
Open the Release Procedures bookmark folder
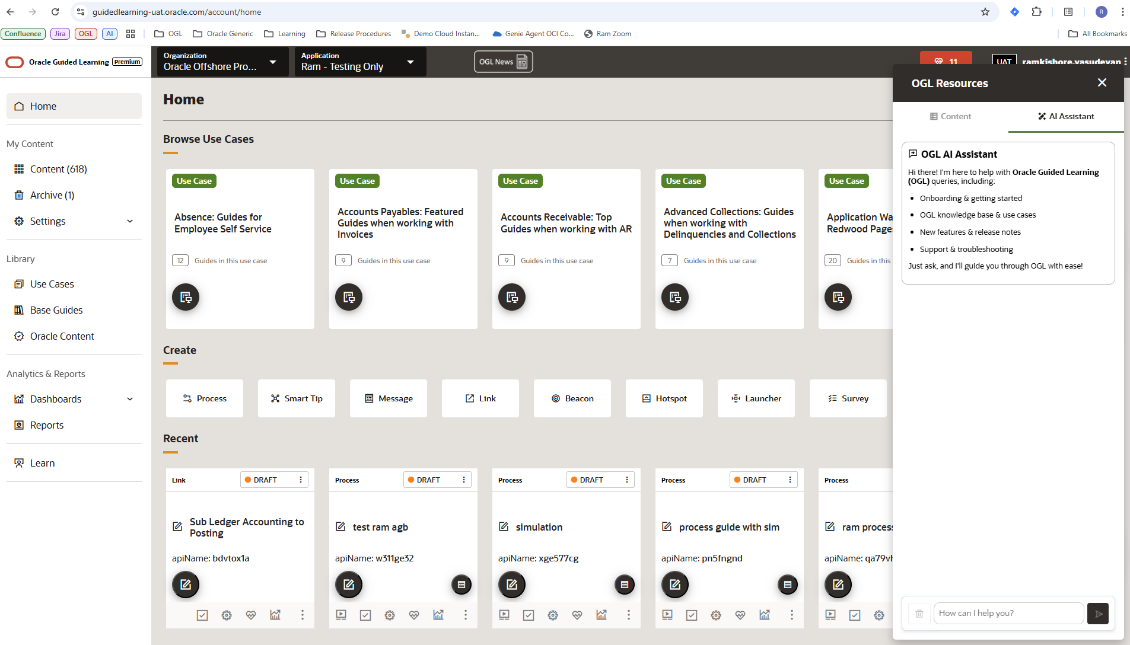[x=354, y=33]
